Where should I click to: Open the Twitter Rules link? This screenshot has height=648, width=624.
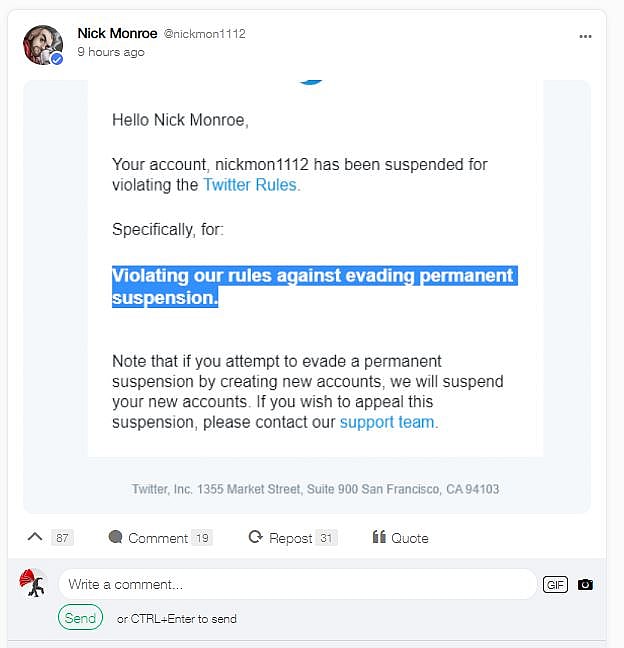(251, 185)
